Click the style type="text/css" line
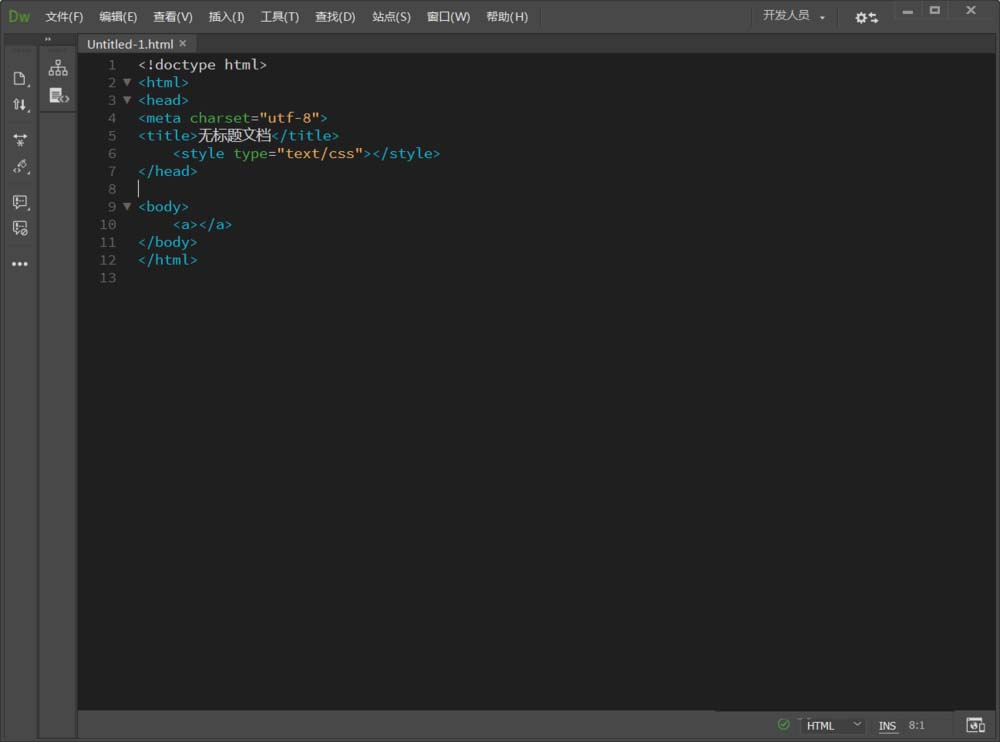 (306, 154)
